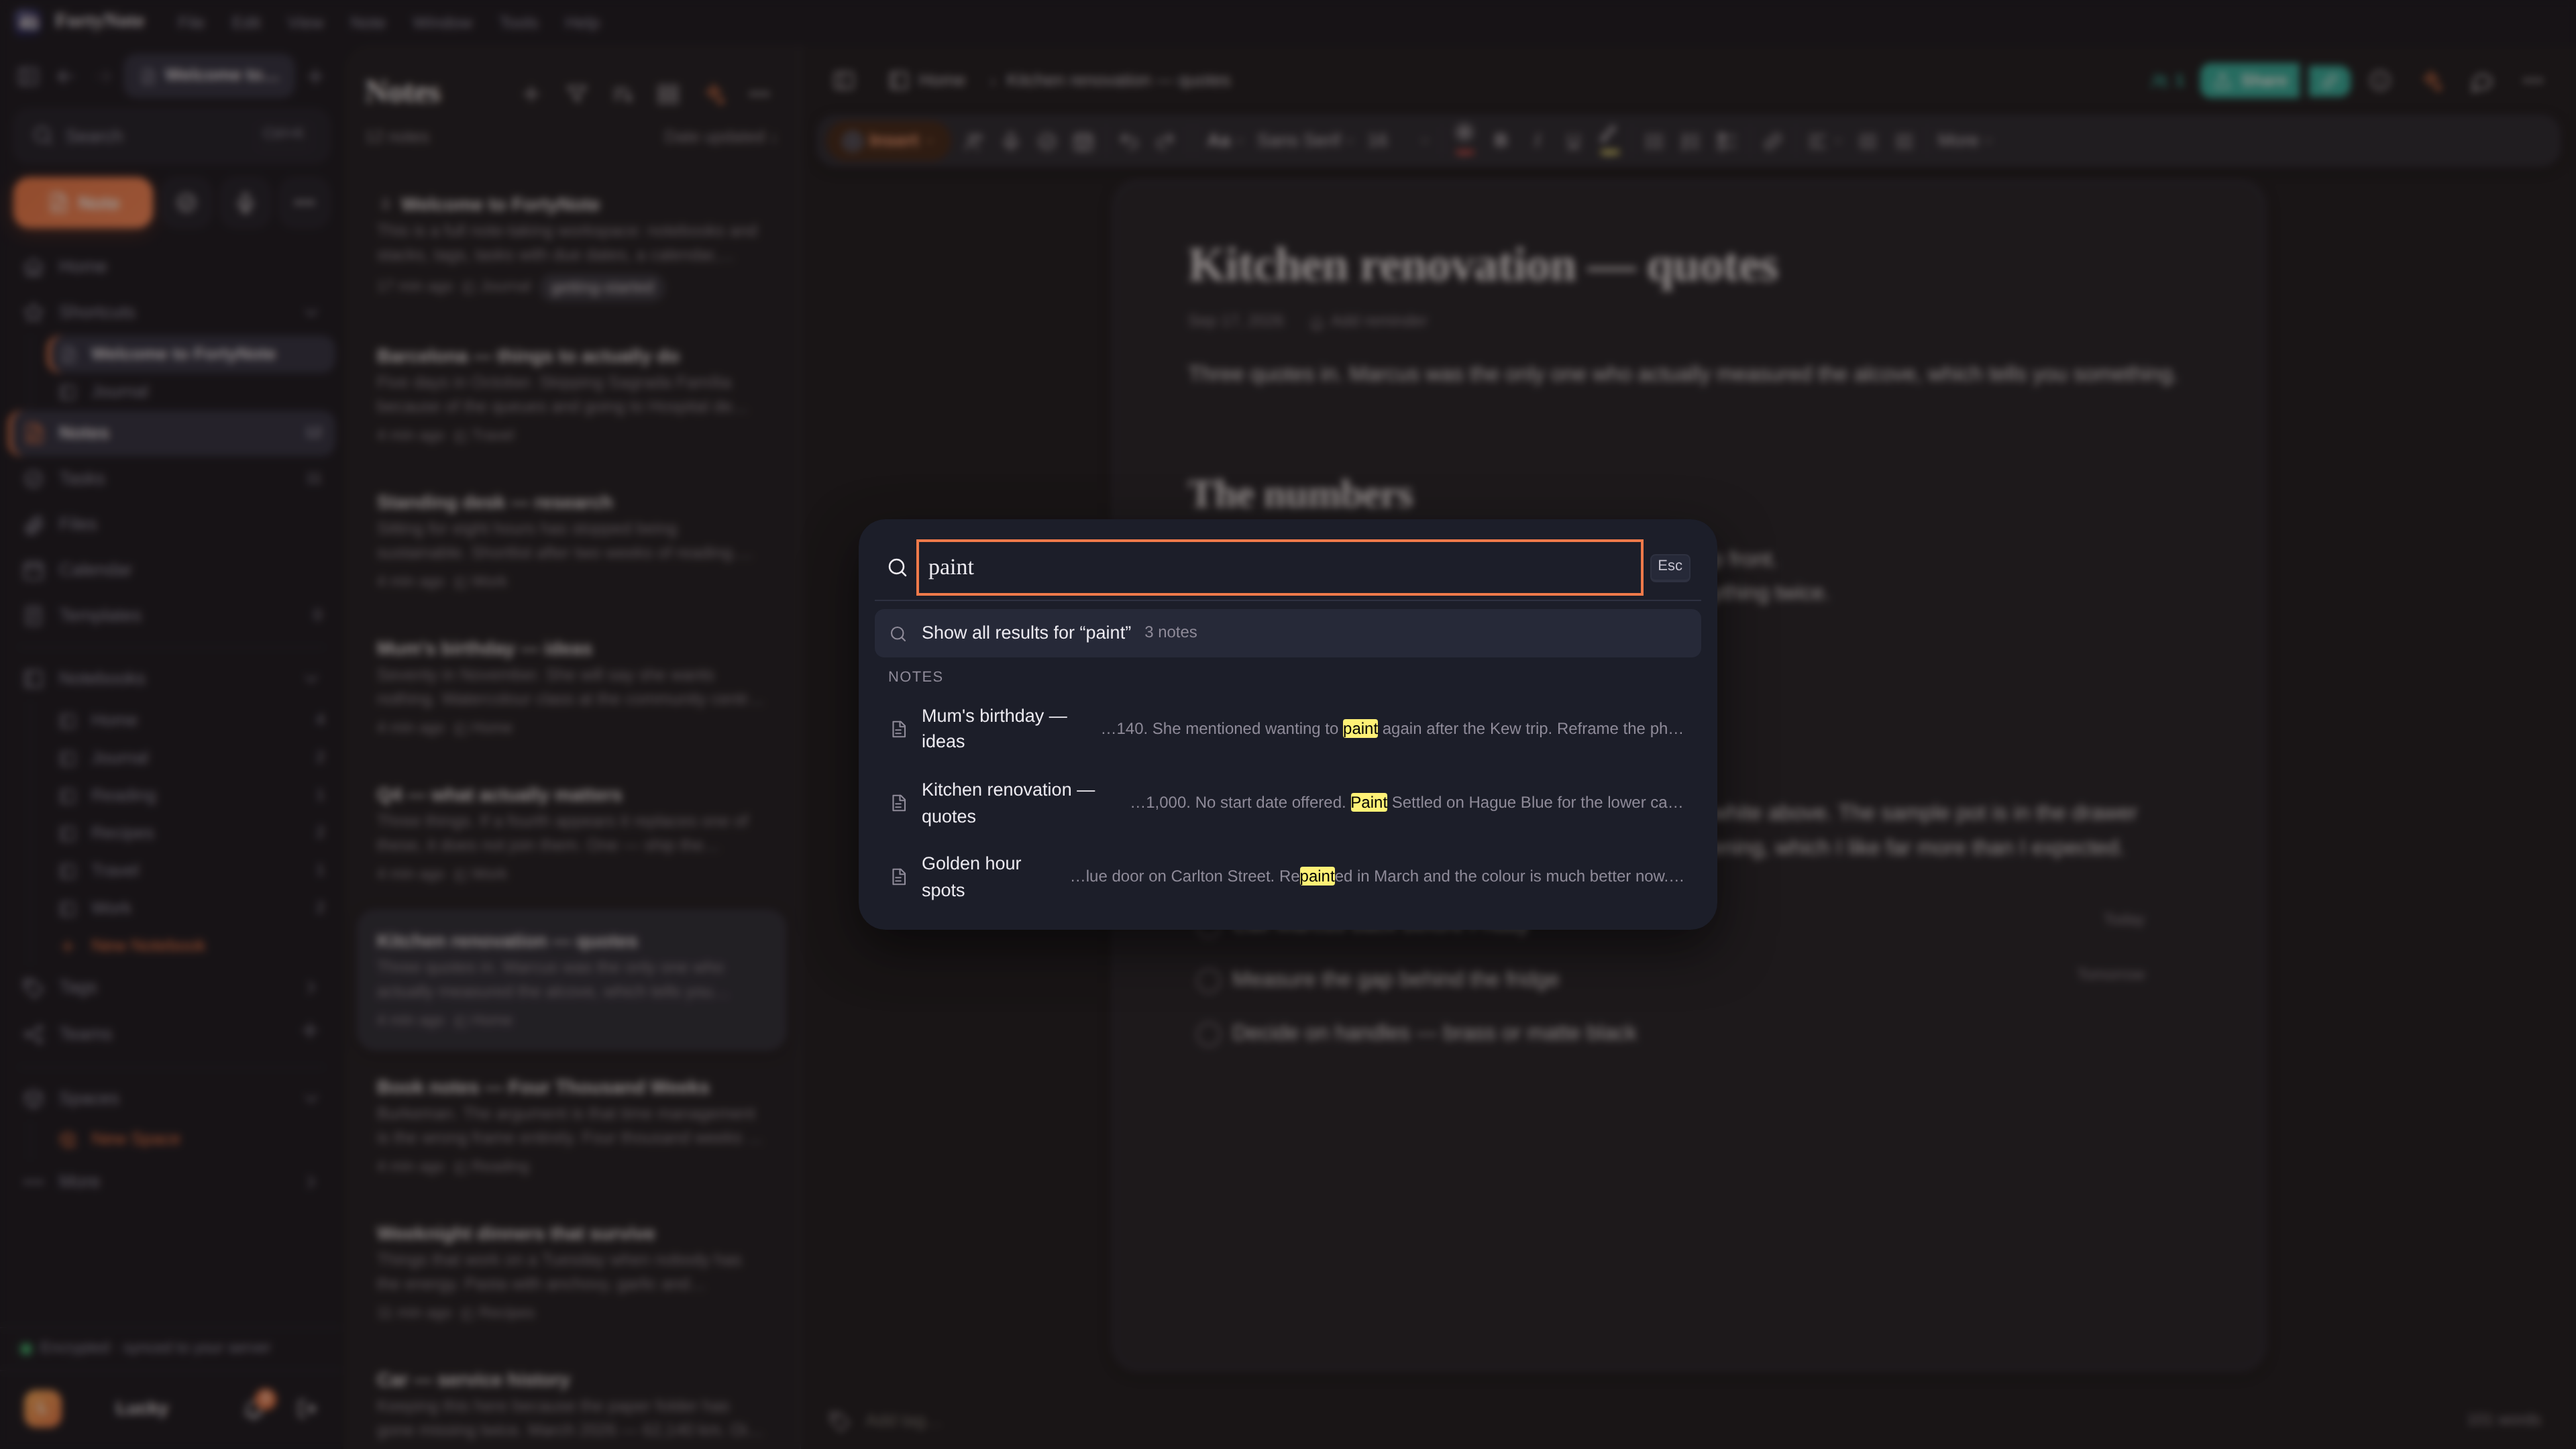Open the "Mum's birthday — ideas" search result
The height and width of the screenshot is (1449, 2576).
1287,729
